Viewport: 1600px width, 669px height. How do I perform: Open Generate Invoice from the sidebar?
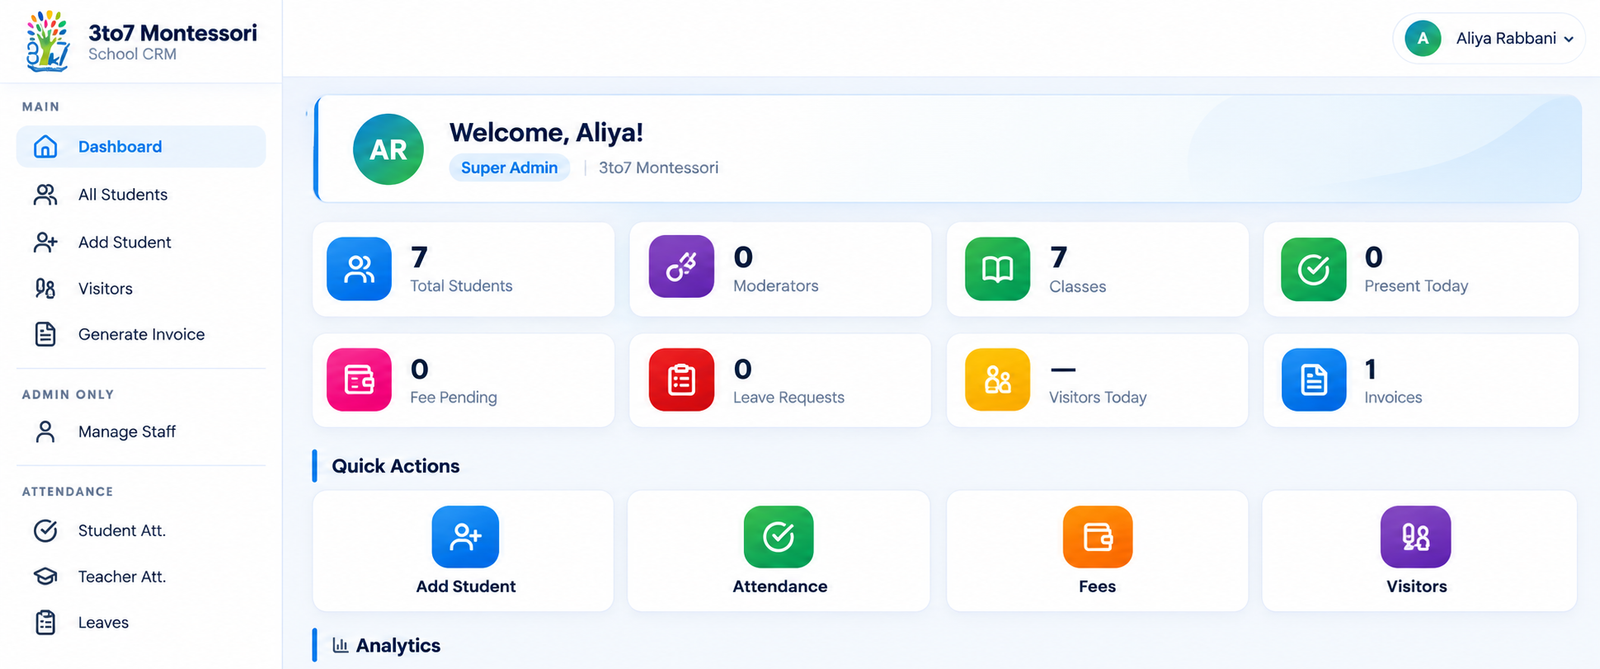[141, 334]
